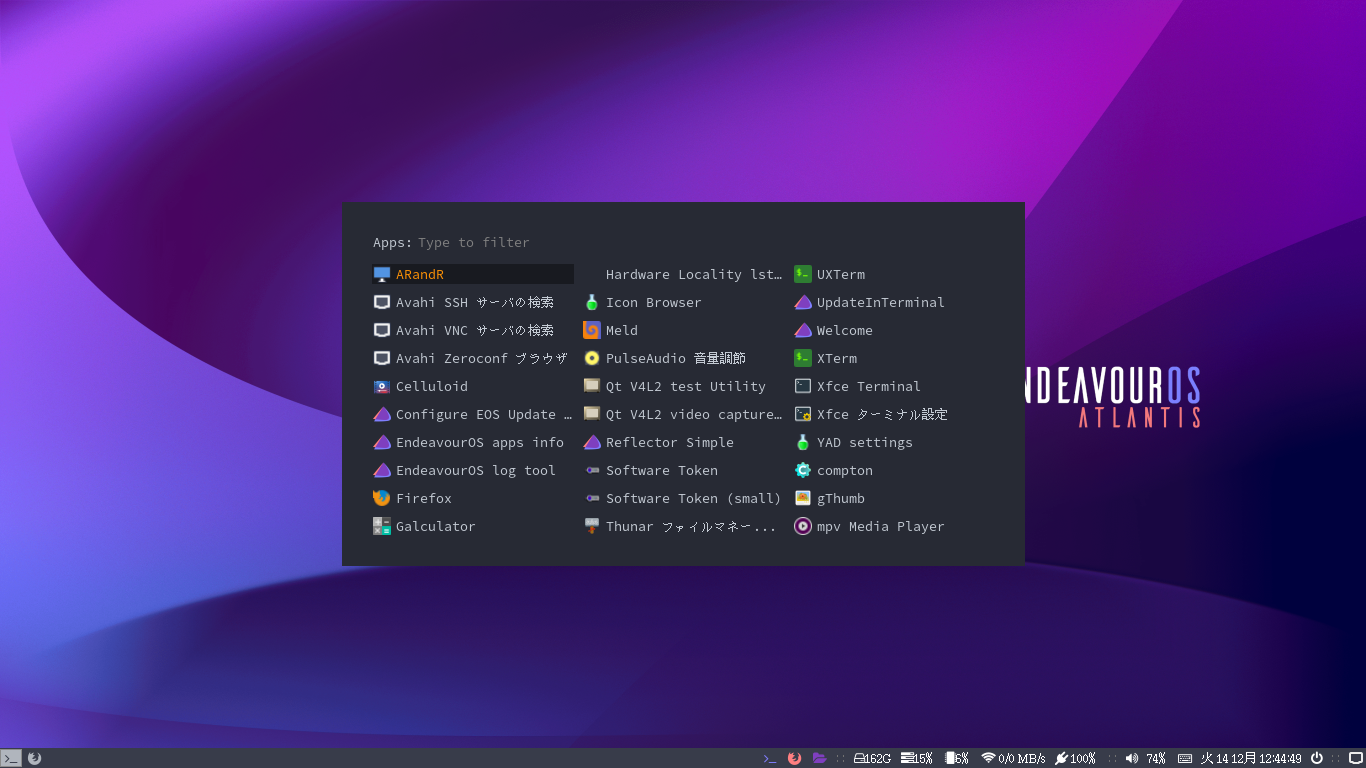Open Avahi SSH server browser entry
1366x768 pixels.
click(x=473, y=302)
